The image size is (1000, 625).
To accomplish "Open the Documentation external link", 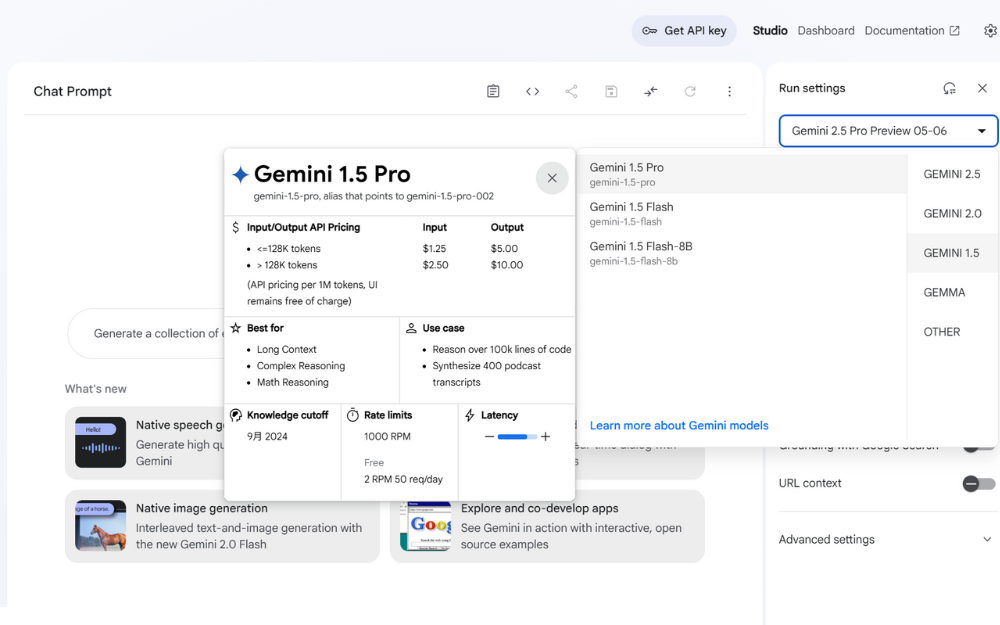I will [x=912, y=31].
